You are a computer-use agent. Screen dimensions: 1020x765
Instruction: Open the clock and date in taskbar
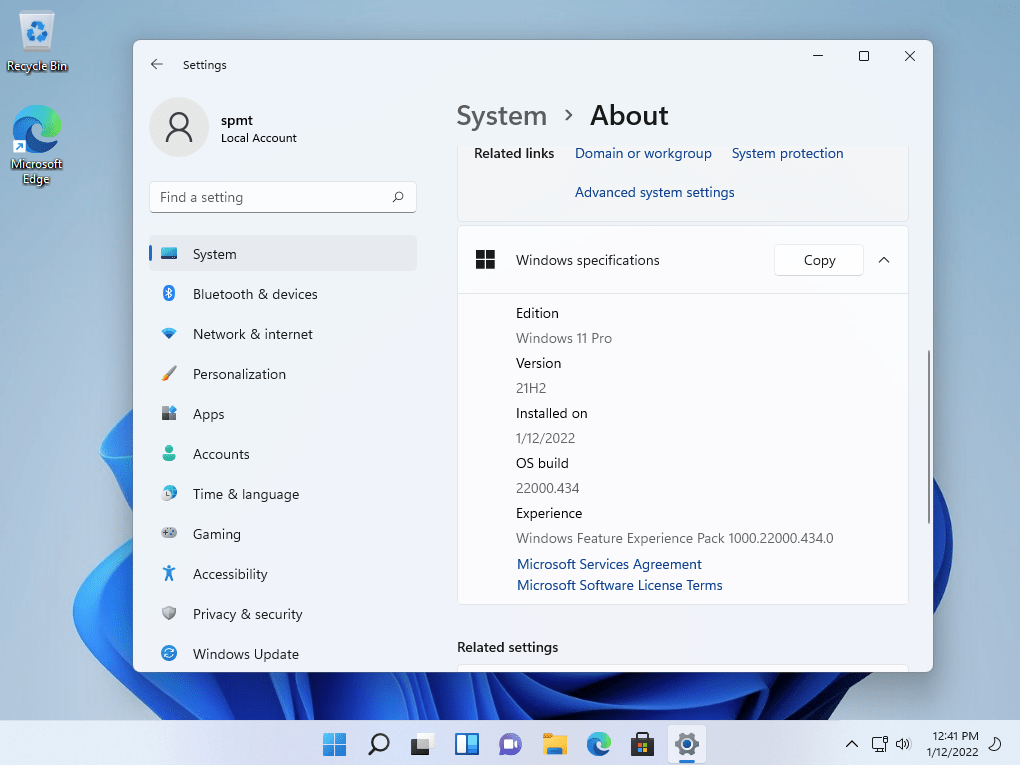[x=952, y=744]
